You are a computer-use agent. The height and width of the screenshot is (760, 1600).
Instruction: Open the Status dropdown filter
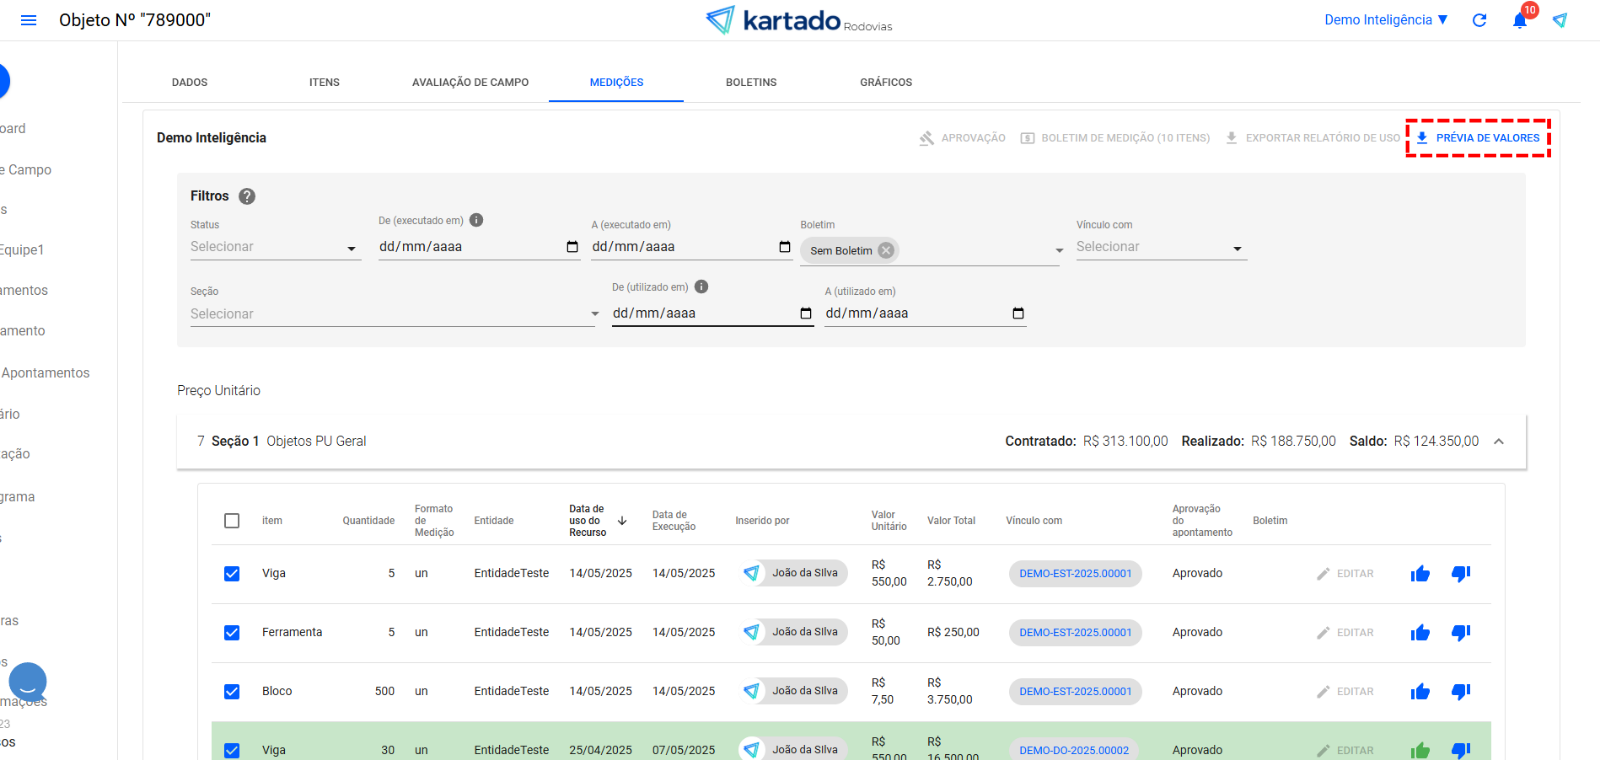click(x=274, y=247)
